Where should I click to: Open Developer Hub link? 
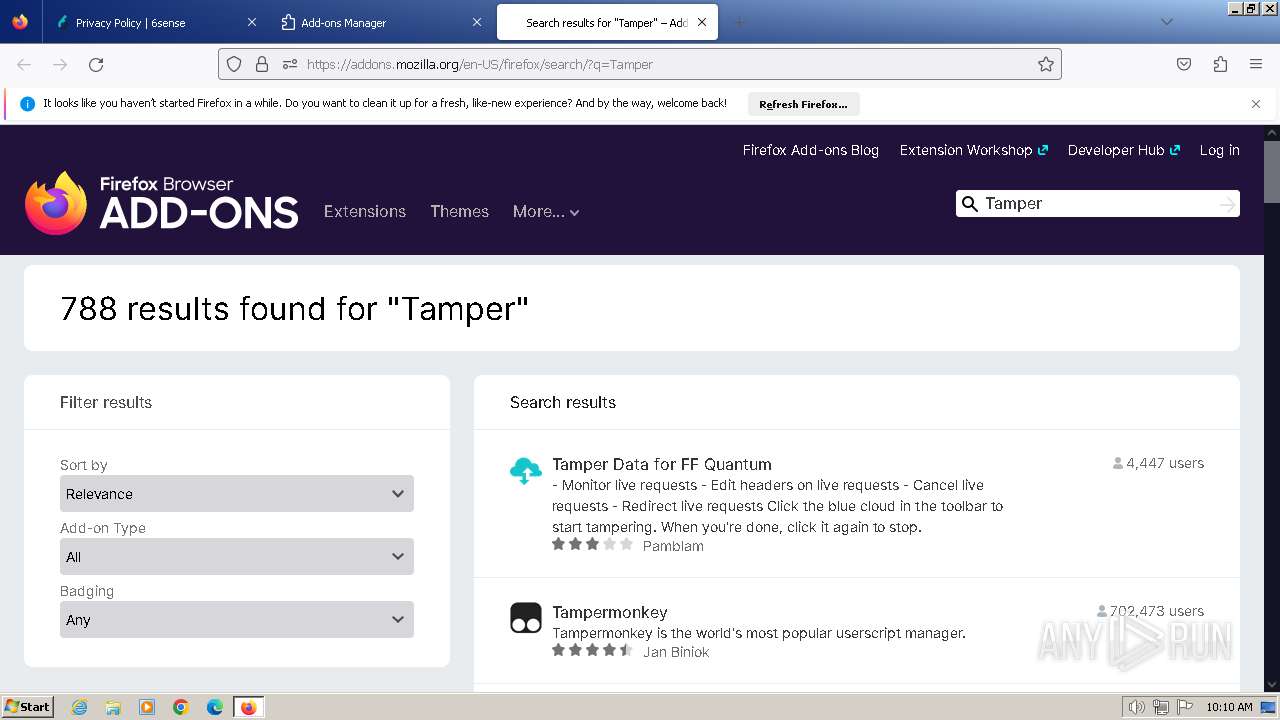1124,150
